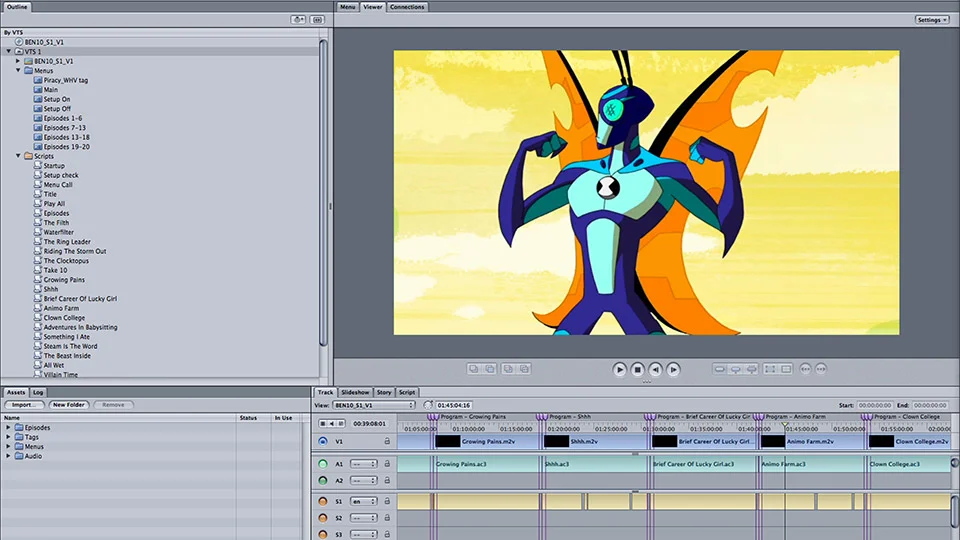The image size is (960, 540).
Task: Lock the A2 audio track
Action: [x=387, y=481]
